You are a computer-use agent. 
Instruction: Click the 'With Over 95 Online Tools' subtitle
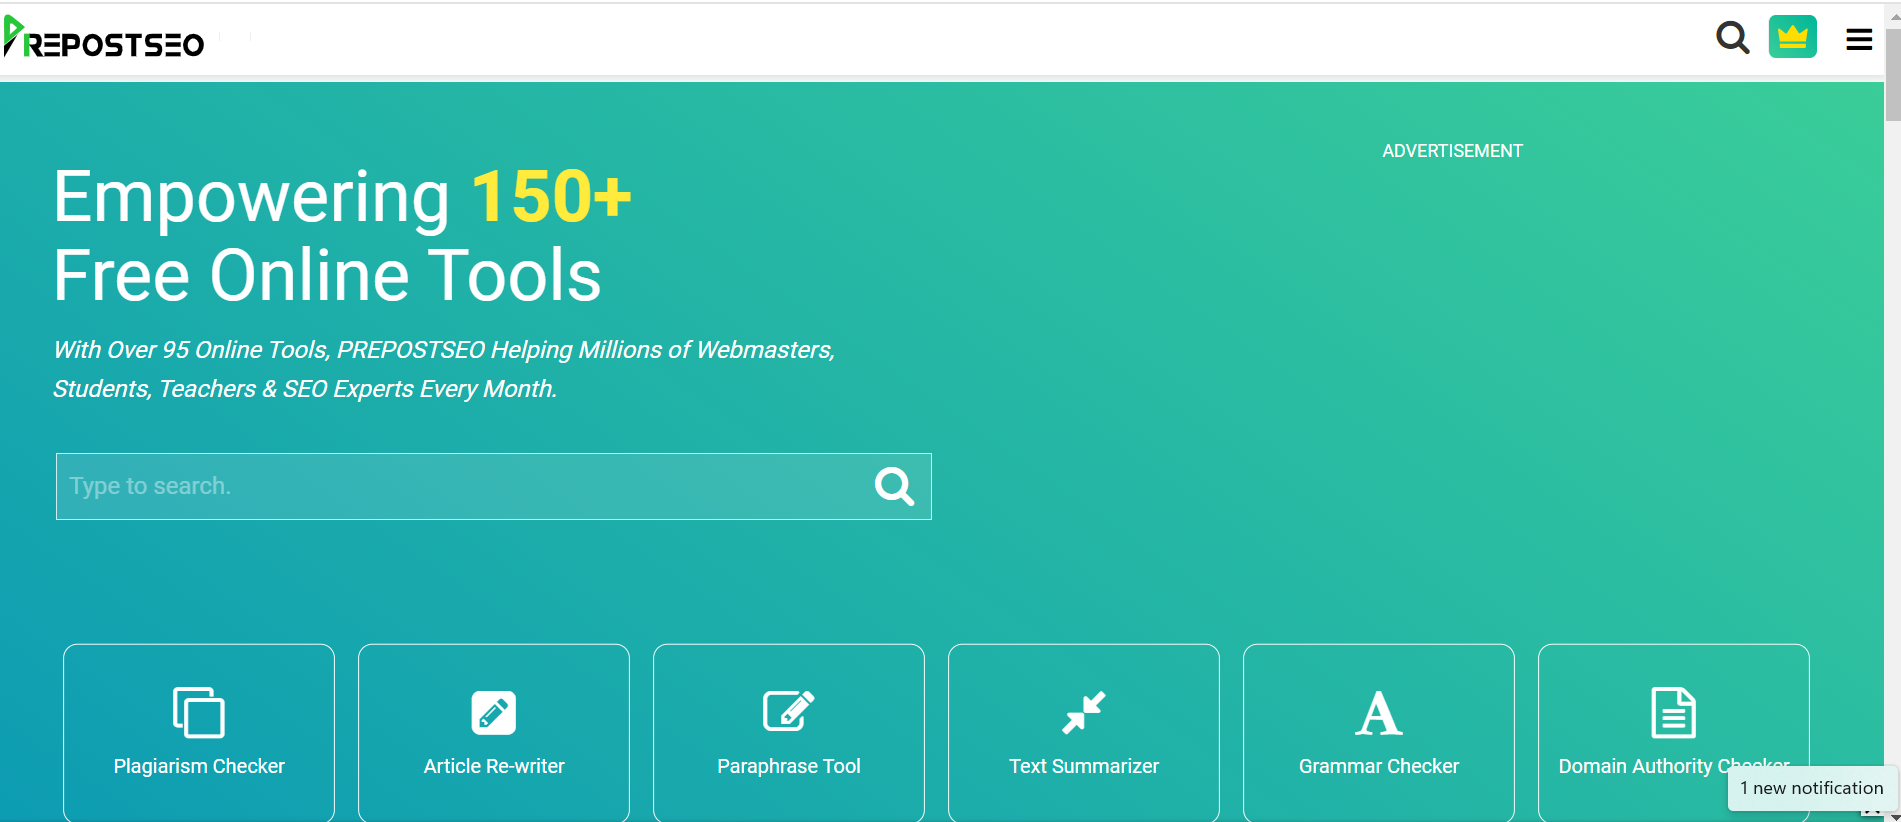[x=444, y=369]
